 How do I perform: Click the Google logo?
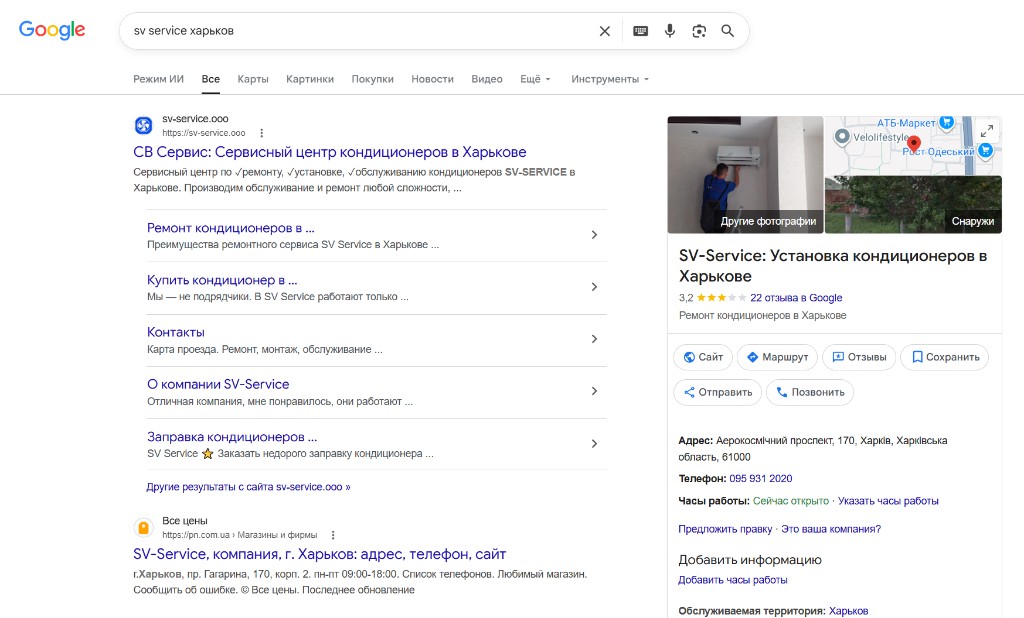[52, 30]
